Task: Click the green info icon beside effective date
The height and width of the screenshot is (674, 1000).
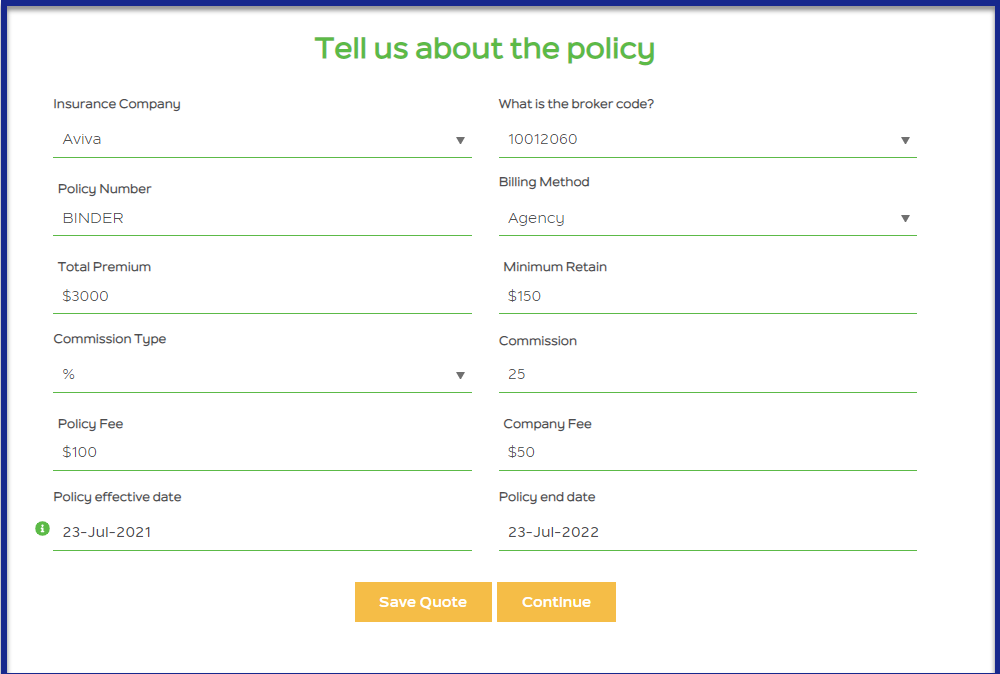Action: click(x=42, y=529)
